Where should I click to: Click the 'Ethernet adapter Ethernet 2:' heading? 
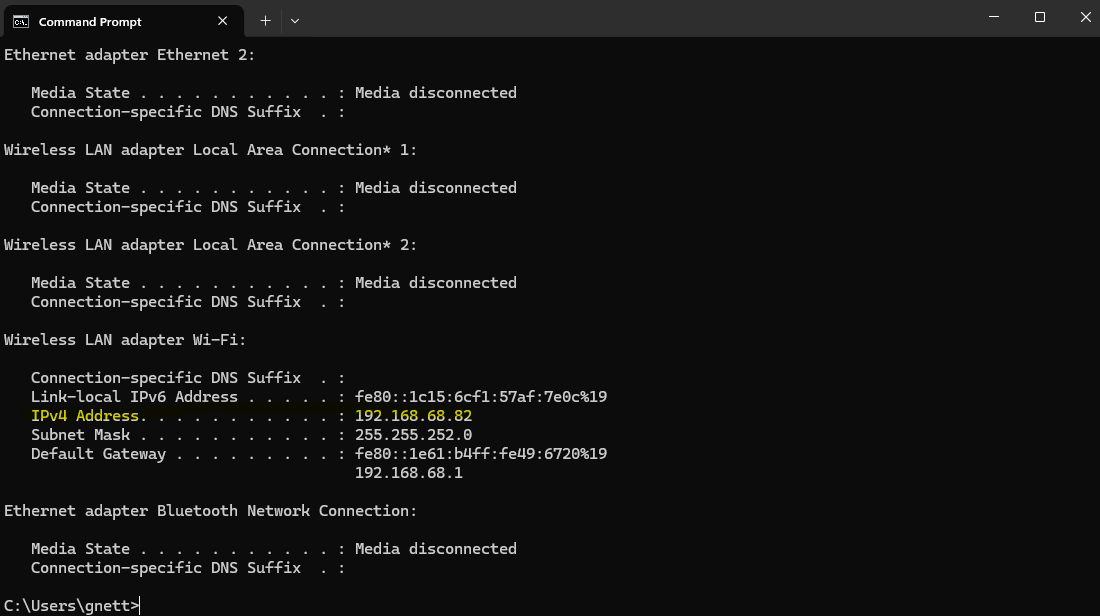(130, 55)
